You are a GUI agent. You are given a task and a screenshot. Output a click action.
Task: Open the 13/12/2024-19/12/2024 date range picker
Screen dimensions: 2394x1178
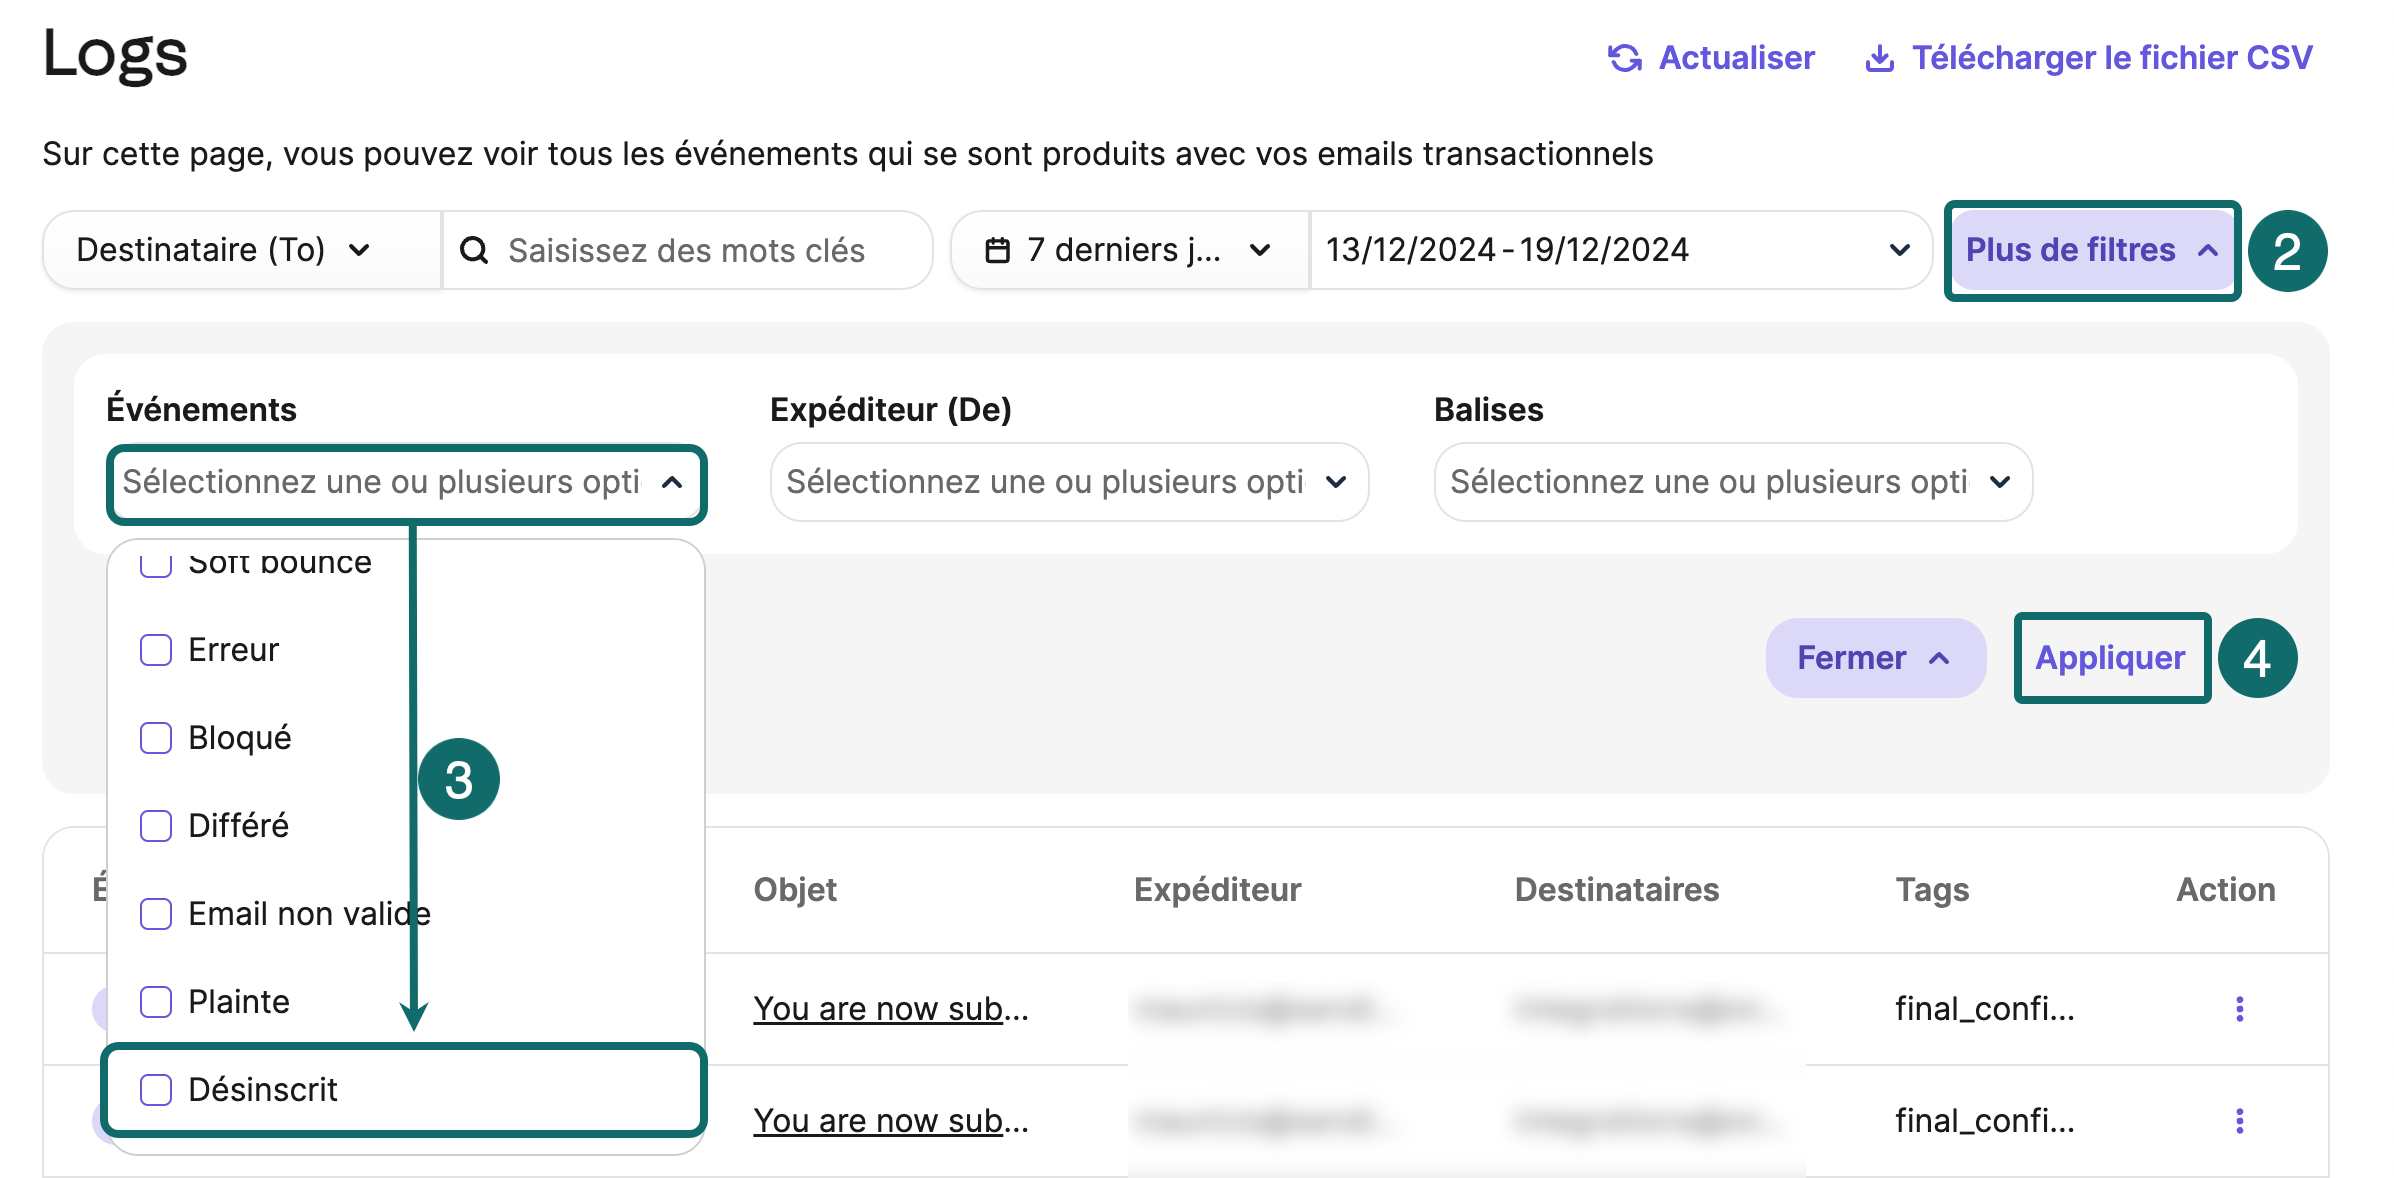pyautogui.click(x=1620, y=250)
